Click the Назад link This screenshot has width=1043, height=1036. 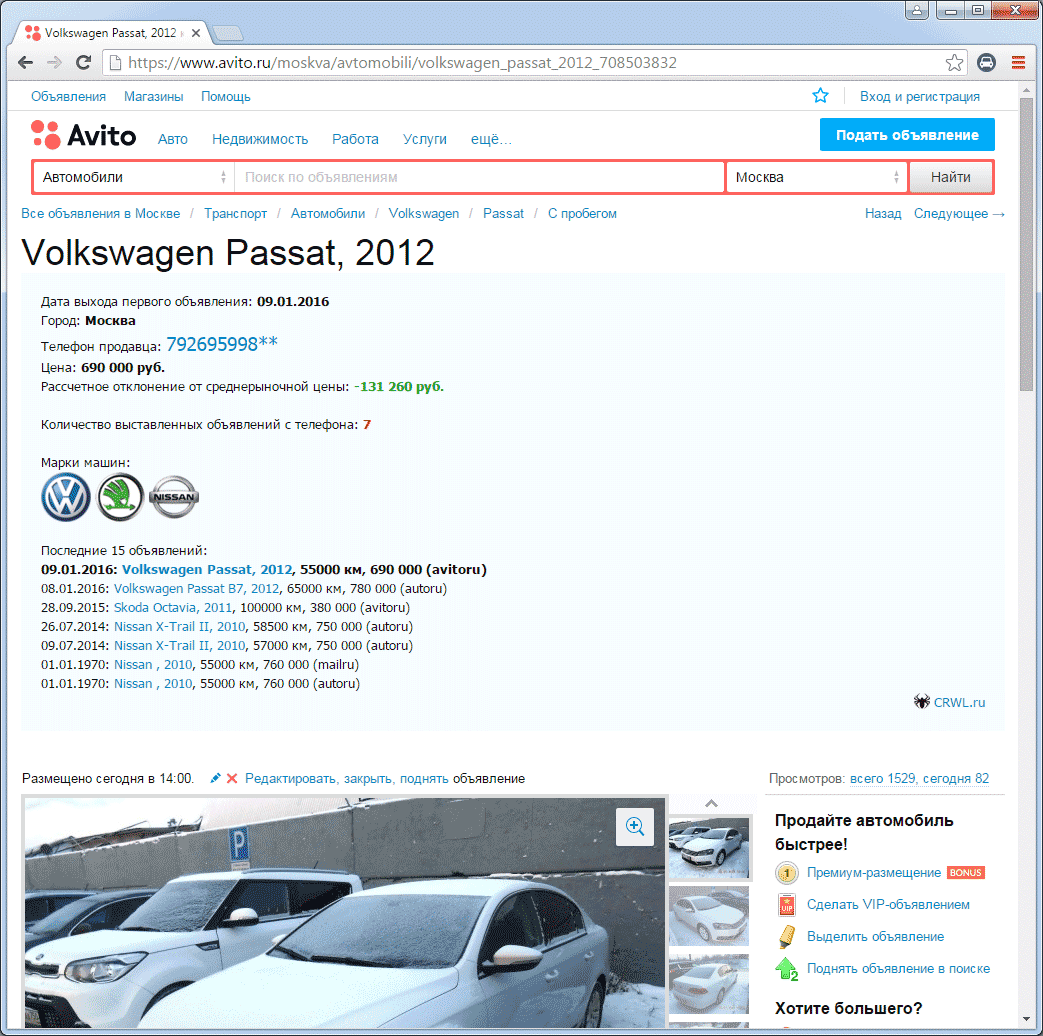point(883,214)
